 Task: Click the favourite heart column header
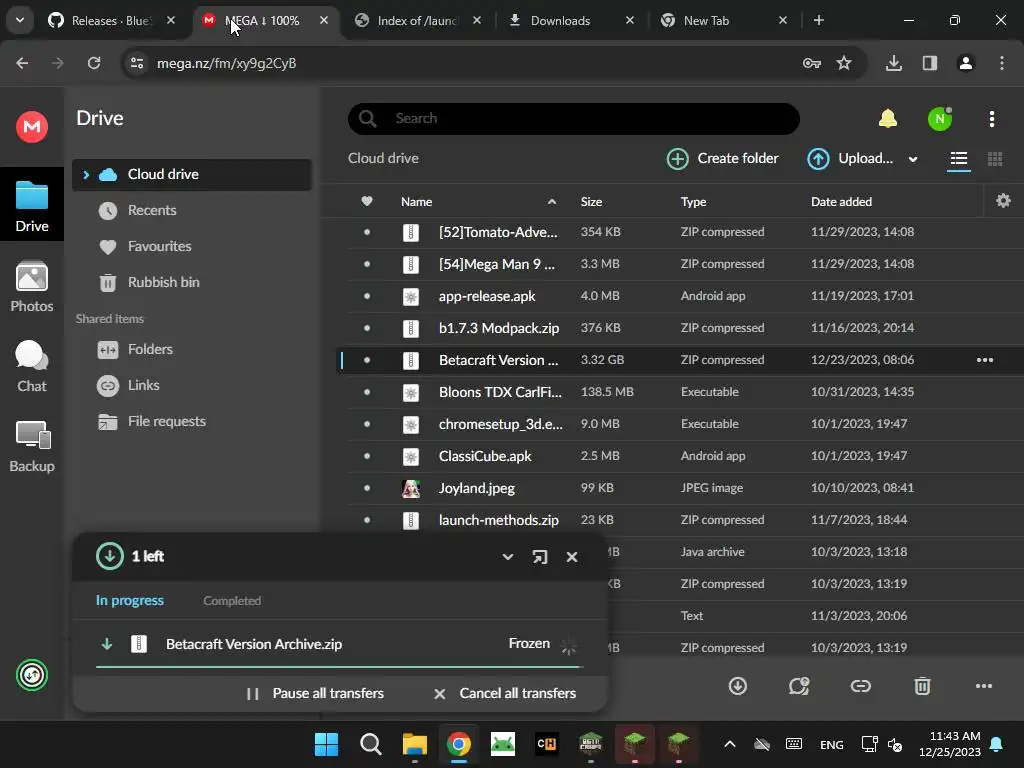tap(367, 201)
